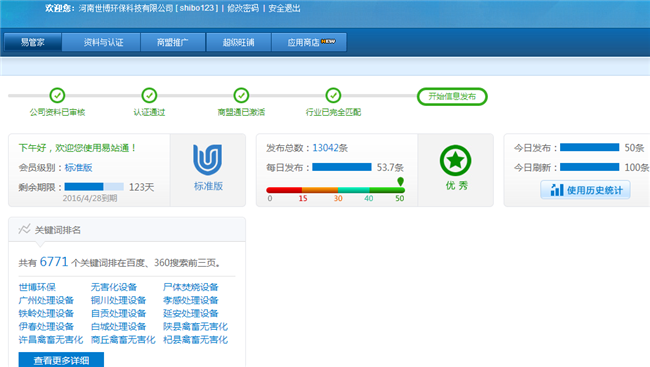This screenshot has height=367, width=650.
Task: Open keyword 自贡处理设备
Action: [x=119, y=314]
